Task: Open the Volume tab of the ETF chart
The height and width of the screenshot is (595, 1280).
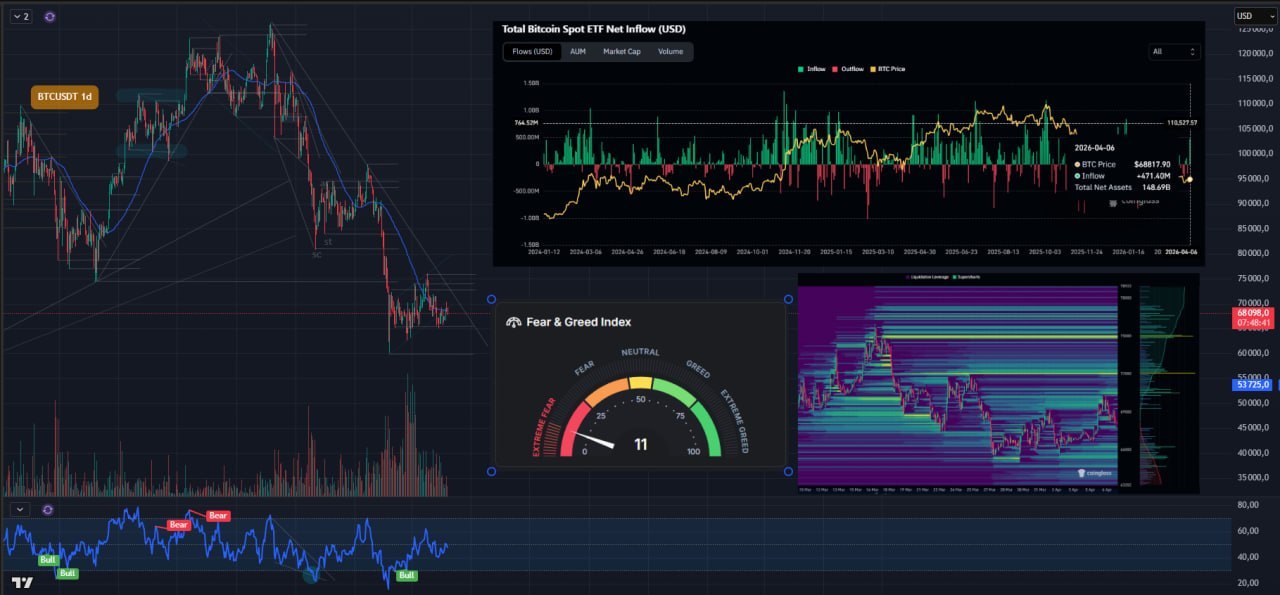Action: pos(670,51)
